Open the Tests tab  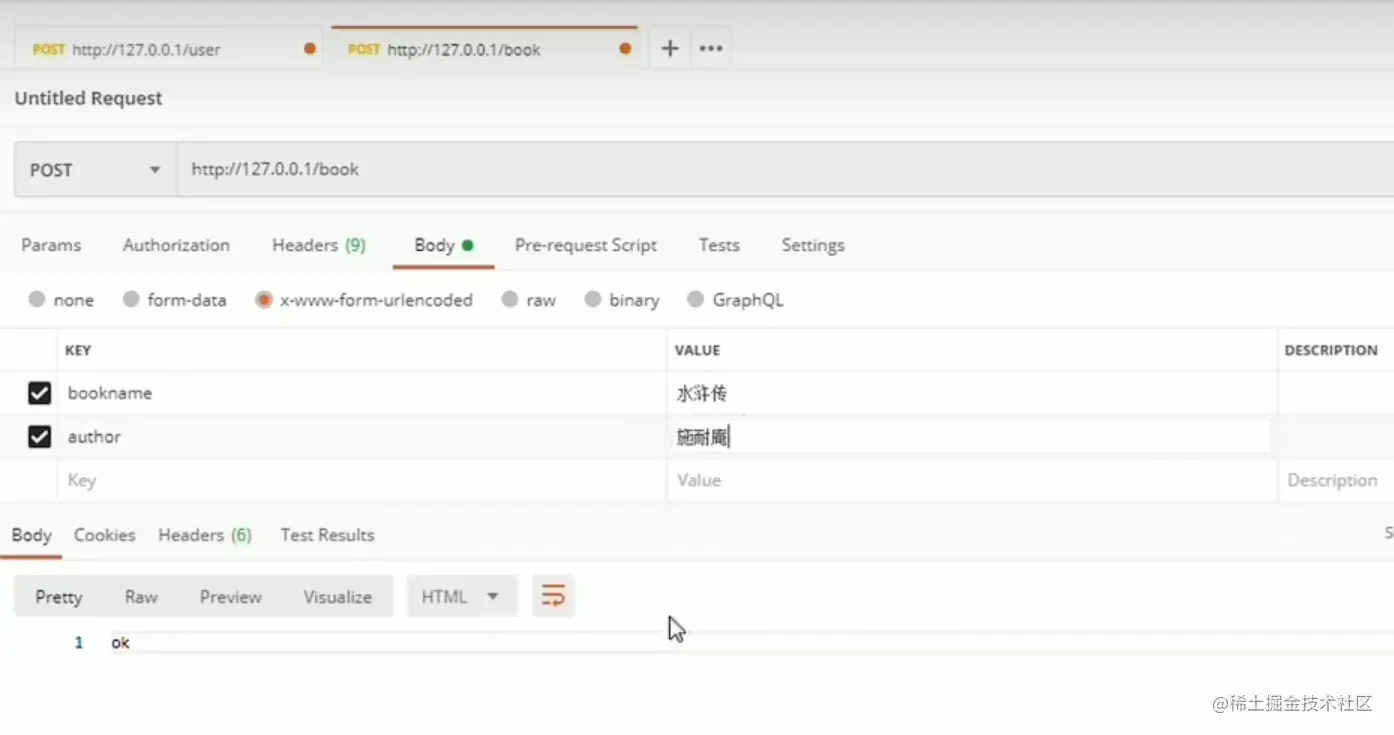point(719,245)
